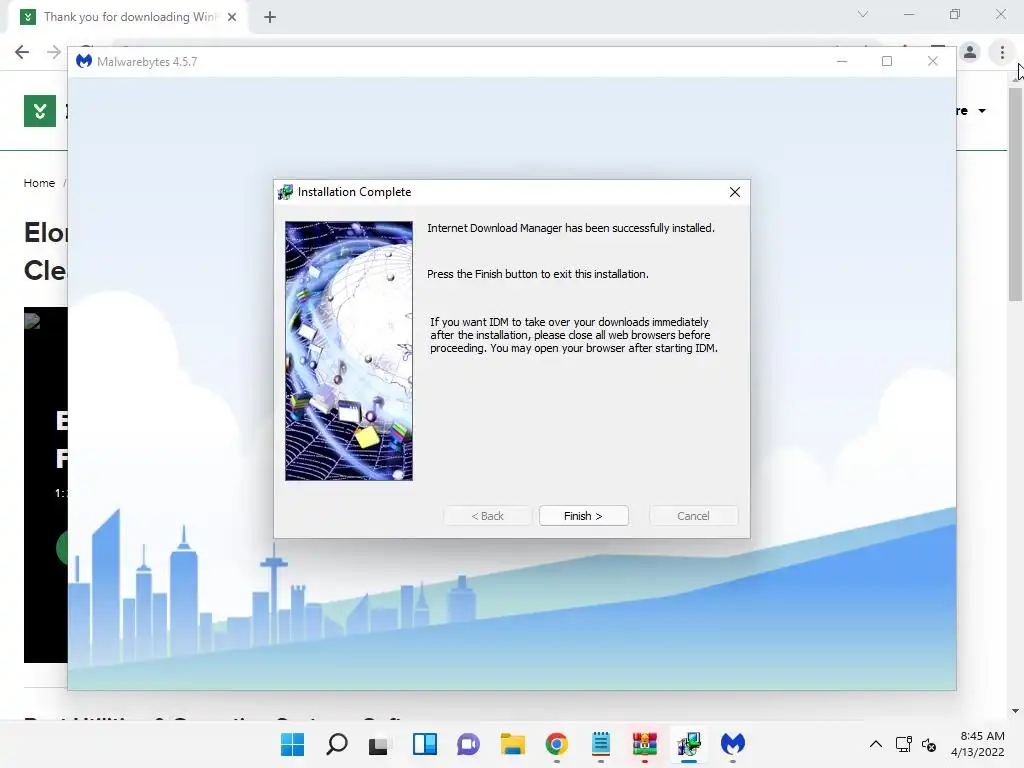Switch to Google Chrome on the taskbar
The image size is (1024, 768).
(x=556, y=744)
